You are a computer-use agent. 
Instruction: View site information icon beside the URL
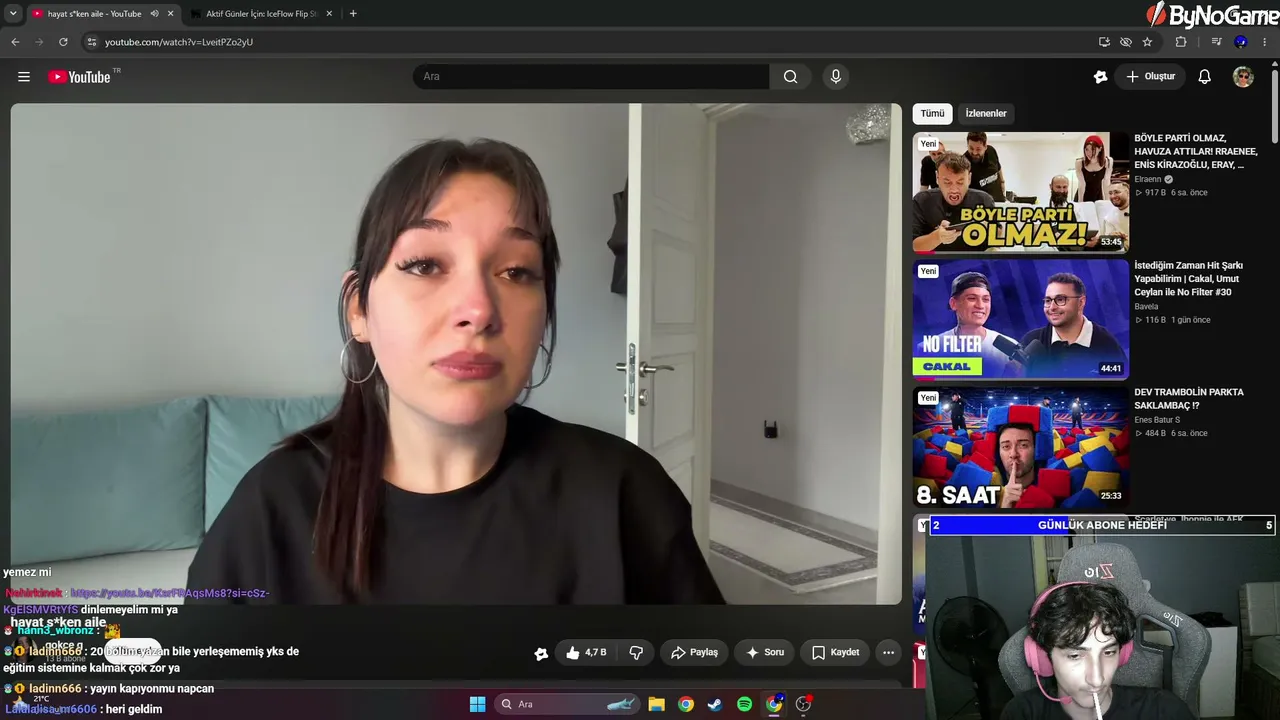tap(91, 42)
